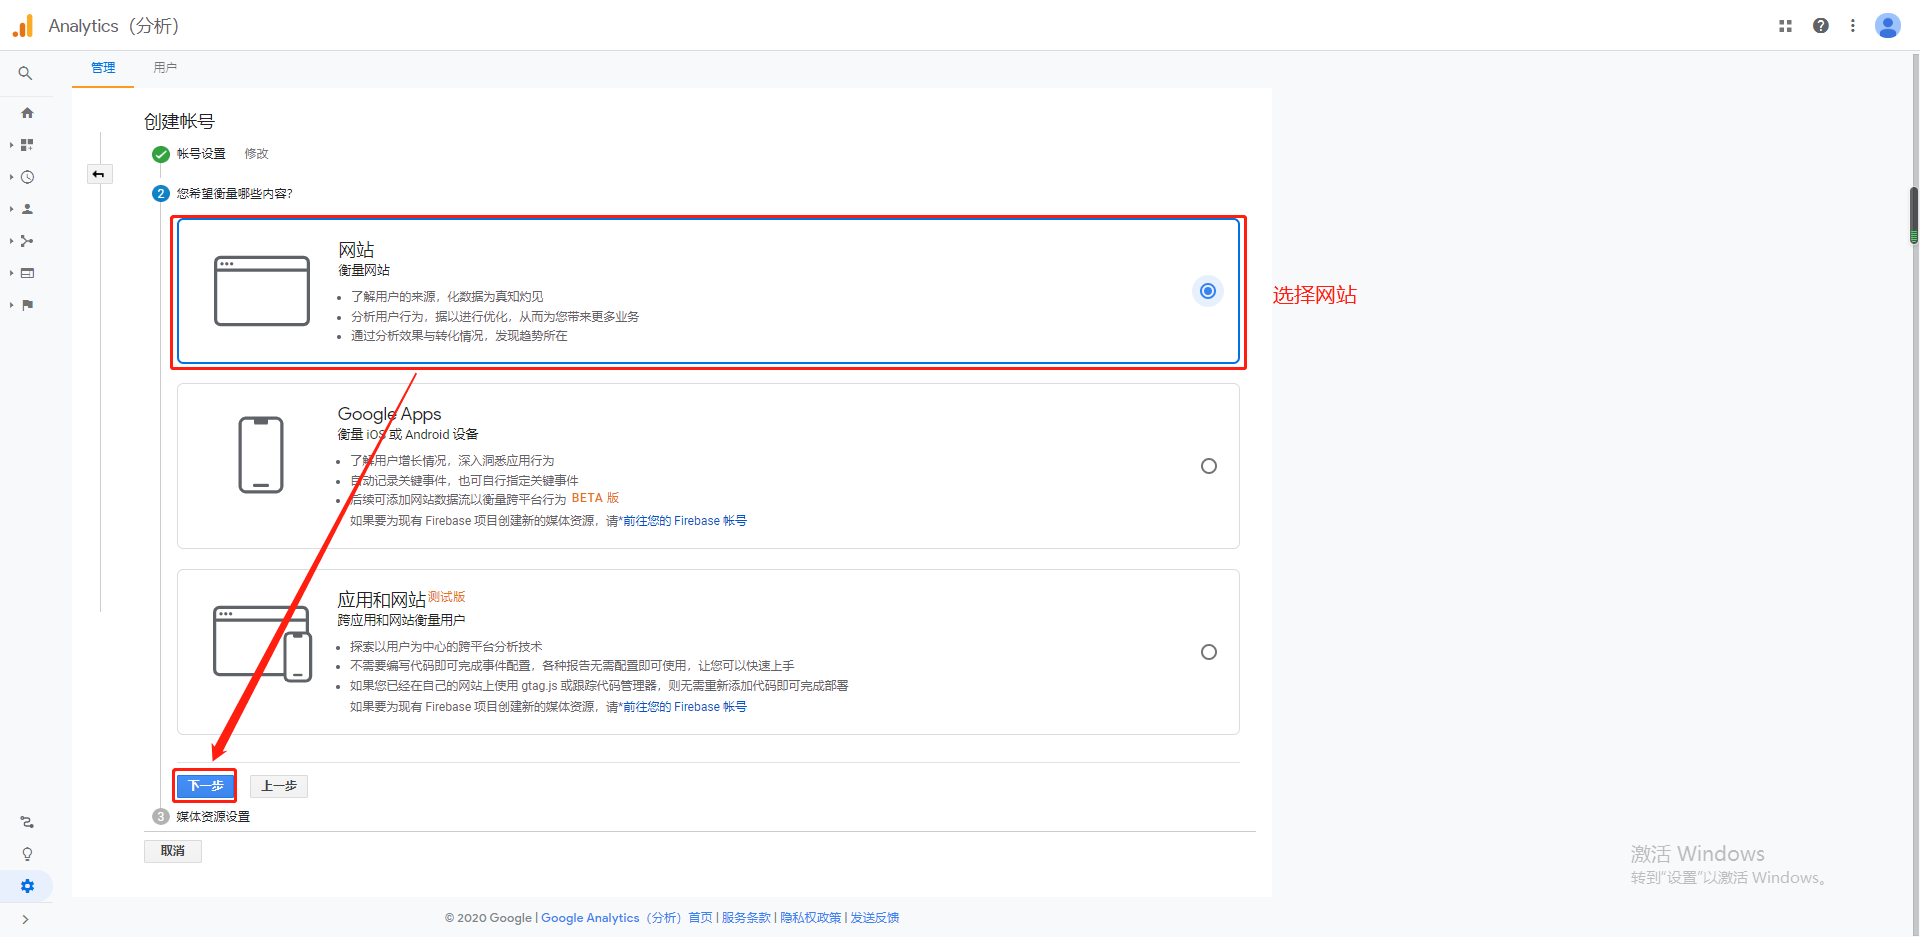
Task: Open the three-dot more options menu
Action: coord(1852,26)
